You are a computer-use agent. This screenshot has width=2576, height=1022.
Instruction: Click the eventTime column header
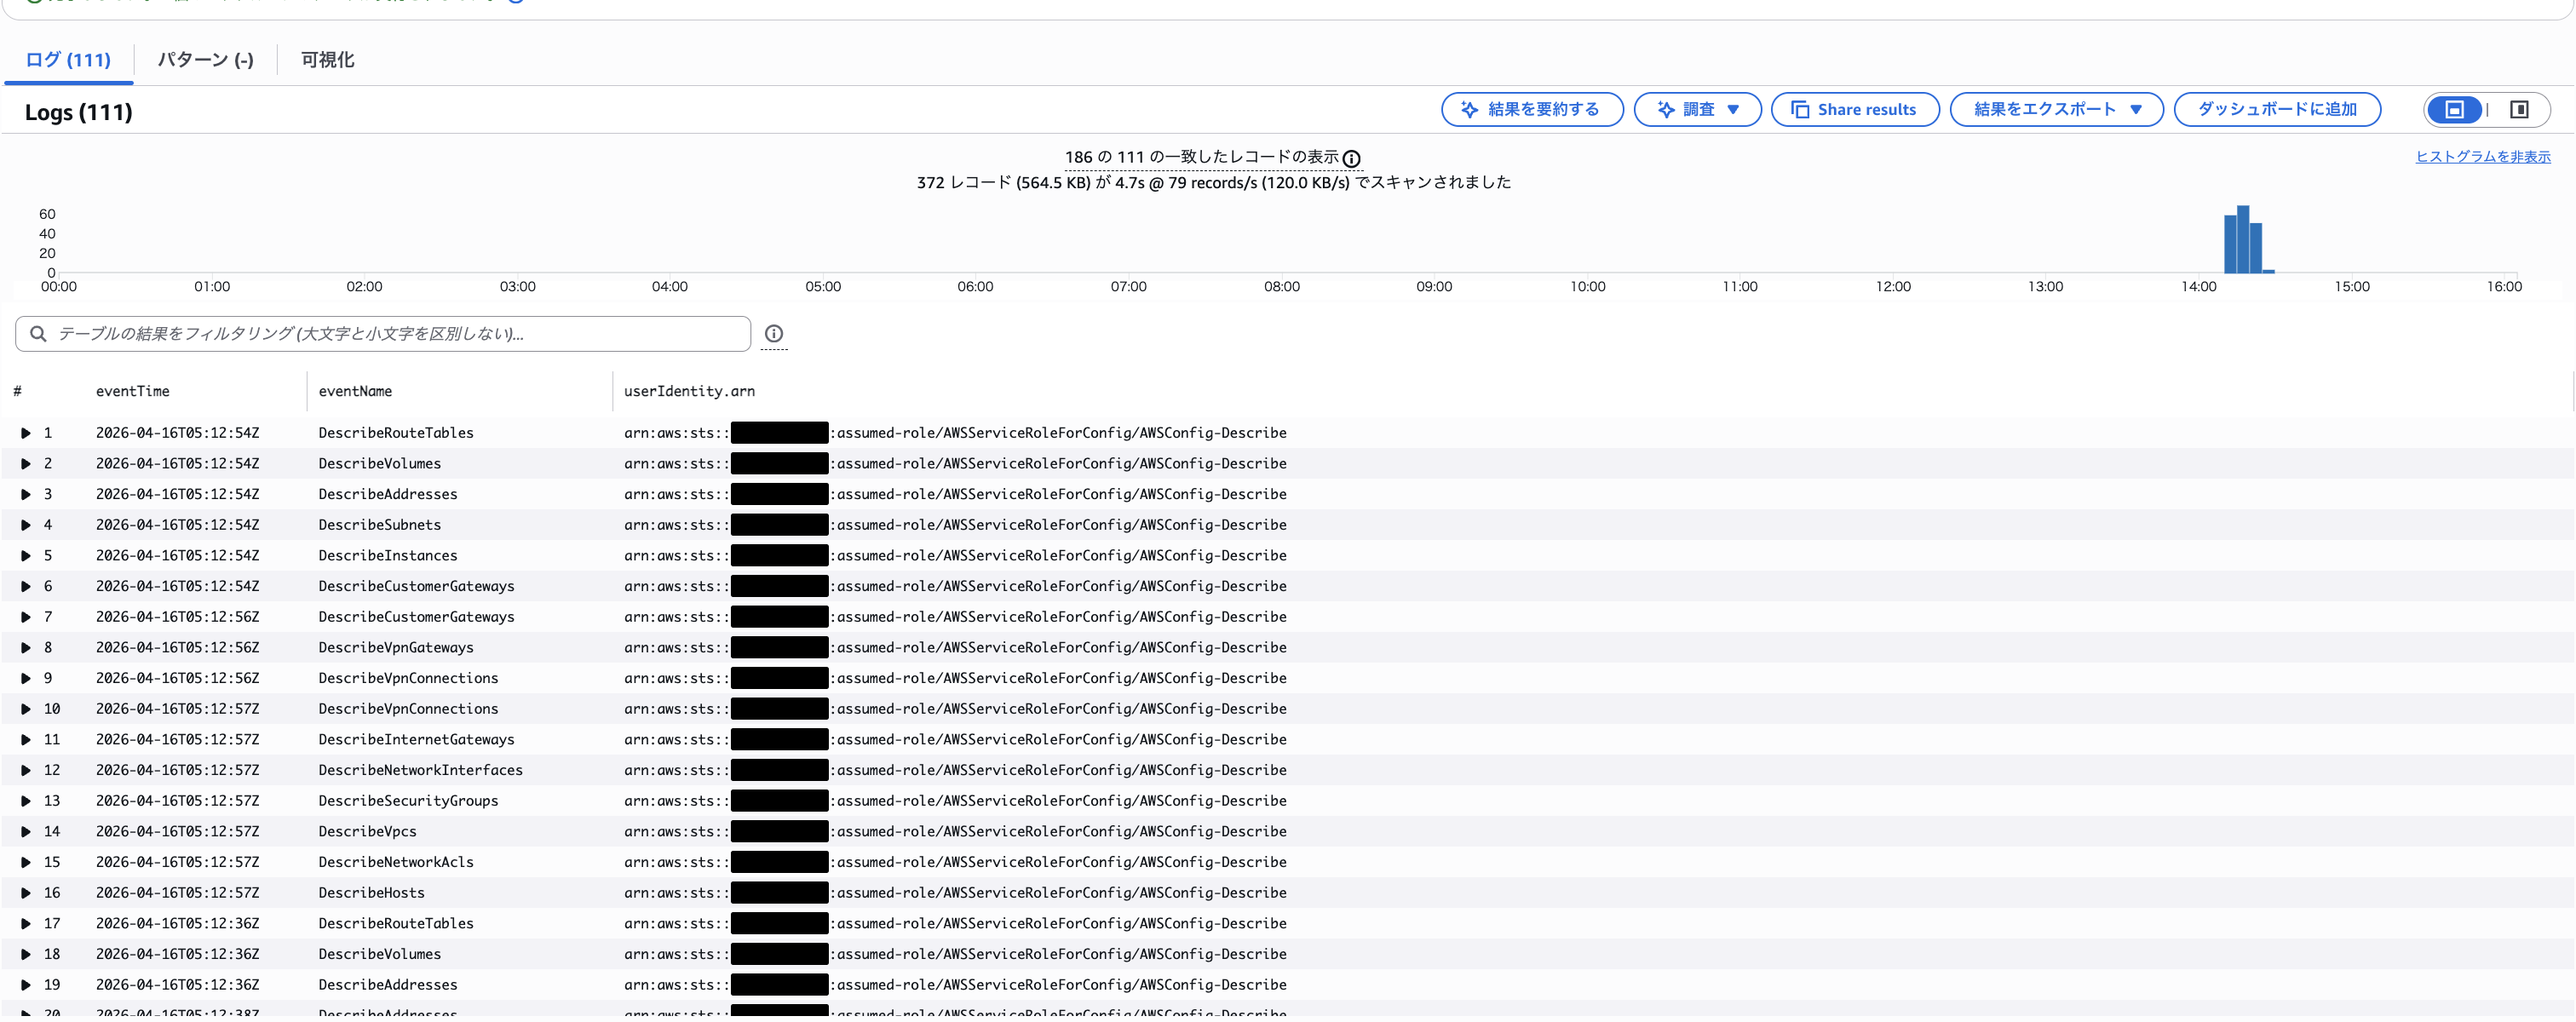(133, 392)
